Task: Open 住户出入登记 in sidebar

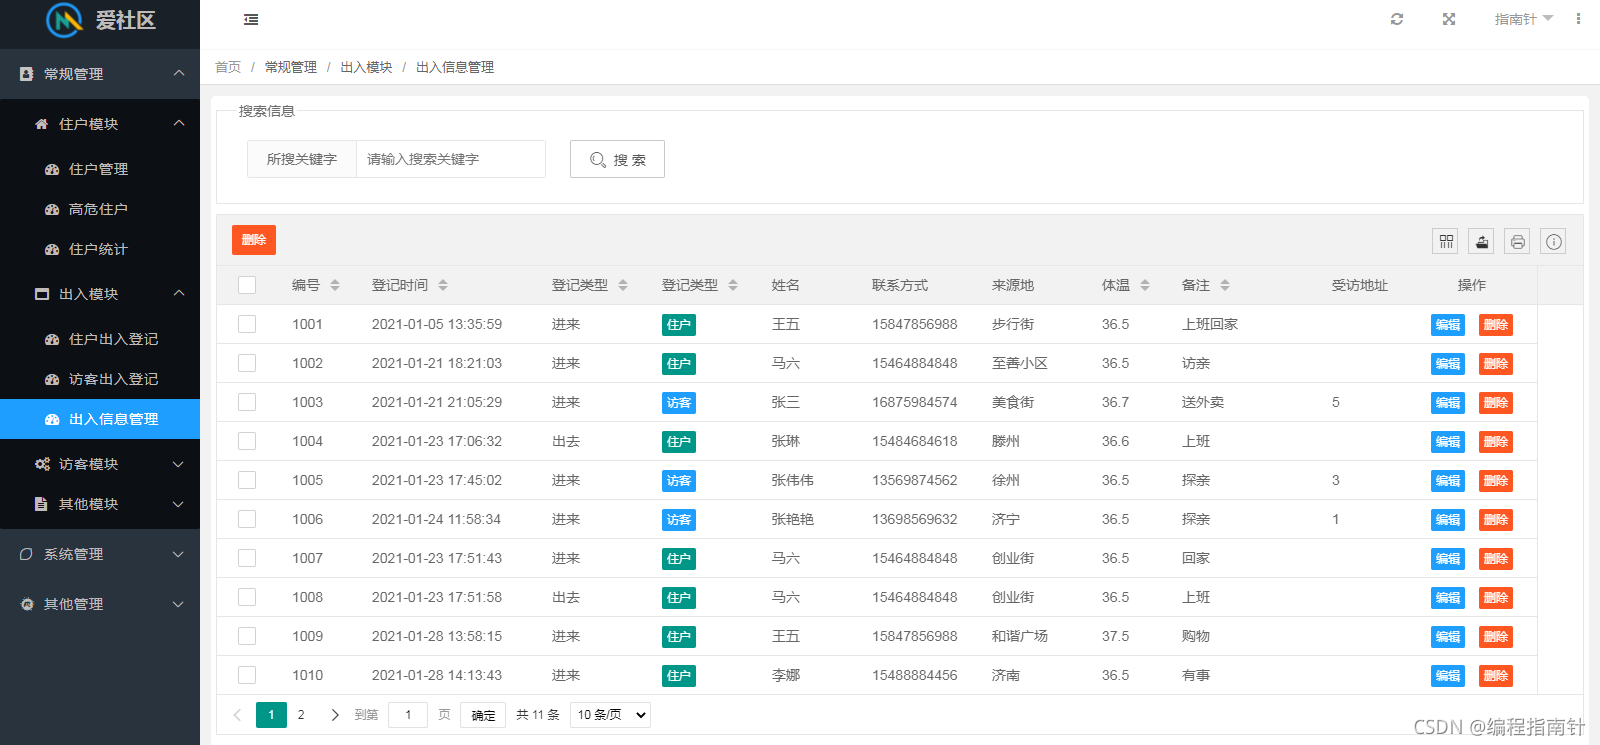Action: click(x=100, y=339)
